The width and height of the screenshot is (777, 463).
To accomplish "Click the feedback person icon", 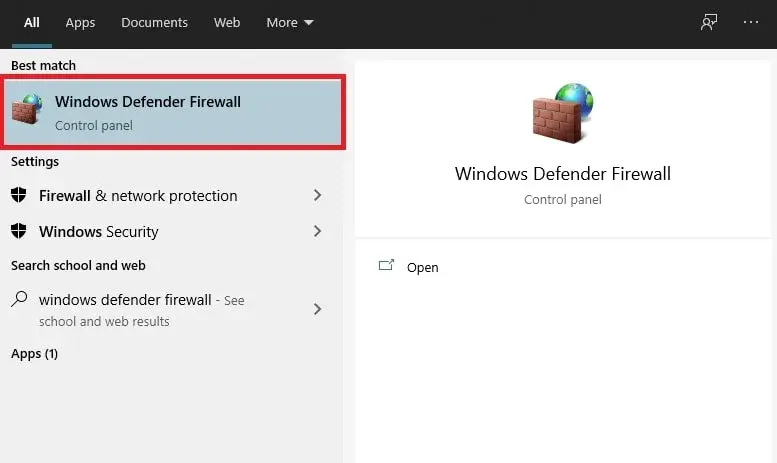I will click(709, 22).
